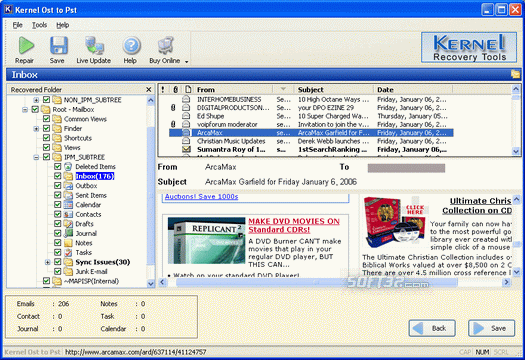This screenshot has width=525, height=360.
Task: Click attachment icon on voipforum moderator row
Action: click(173, 124)
